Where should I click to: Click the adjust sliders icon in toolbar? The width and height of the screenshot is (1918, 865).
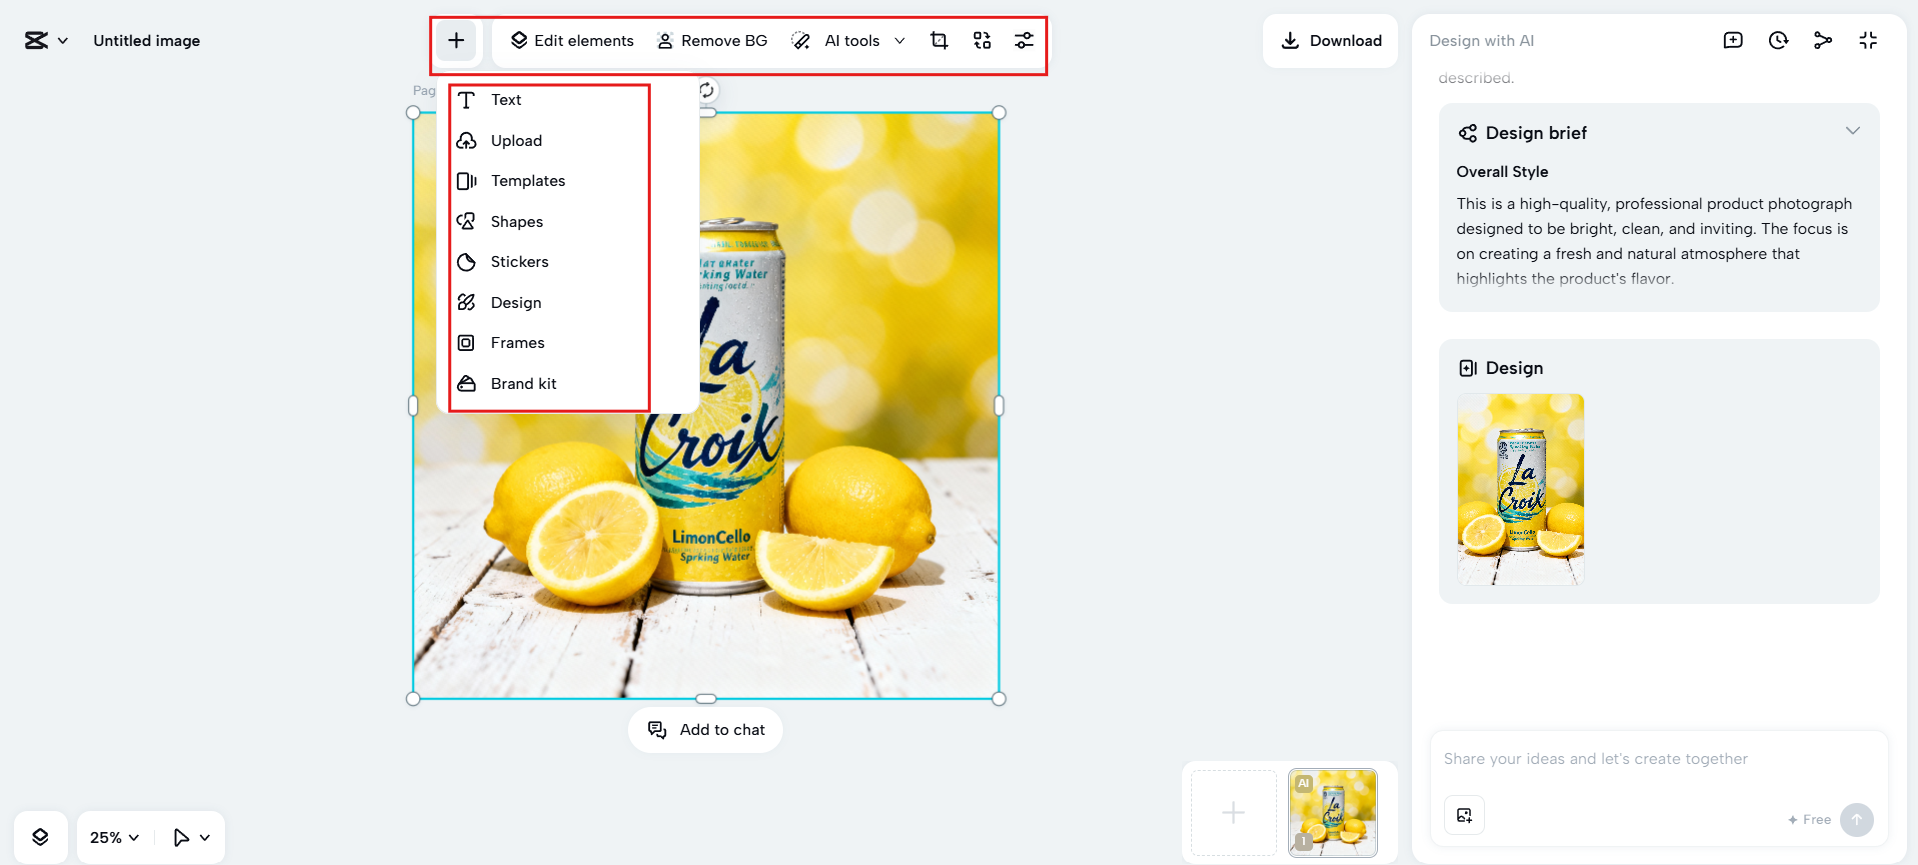point(1024,41)
